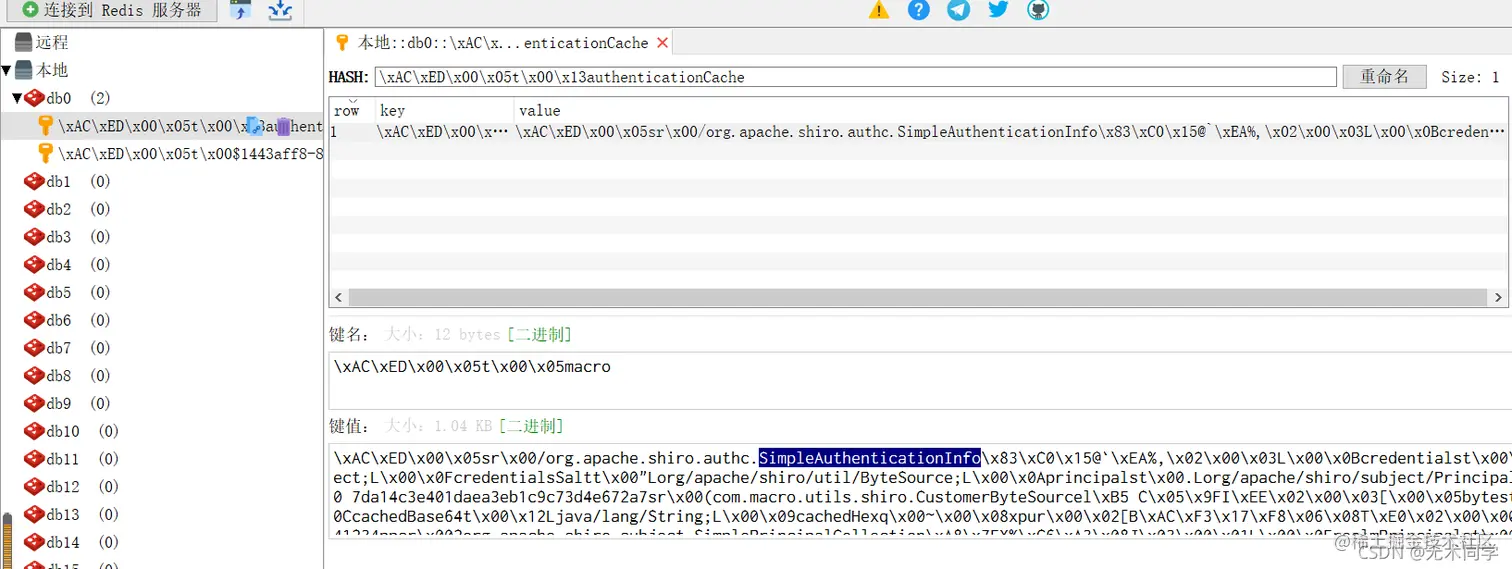Open the db6 database

pyautogui.click(x=59, y=320)
